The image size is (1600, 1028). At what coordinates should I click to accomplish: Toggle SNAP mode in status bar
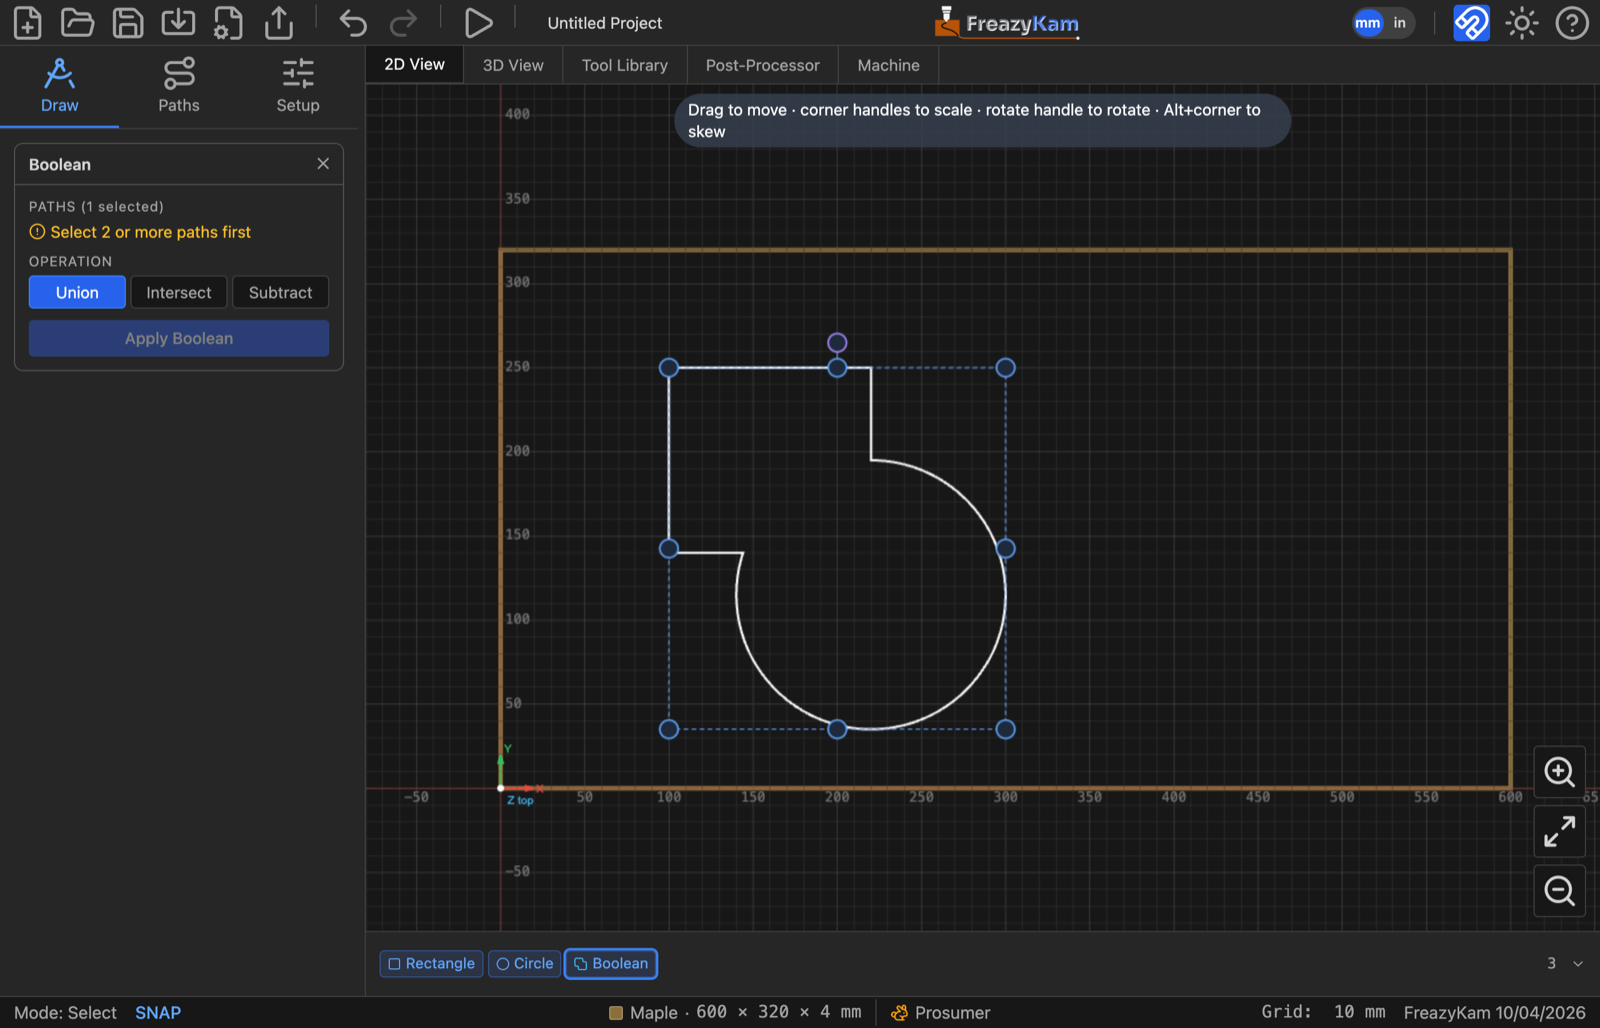coord(158,1013)
